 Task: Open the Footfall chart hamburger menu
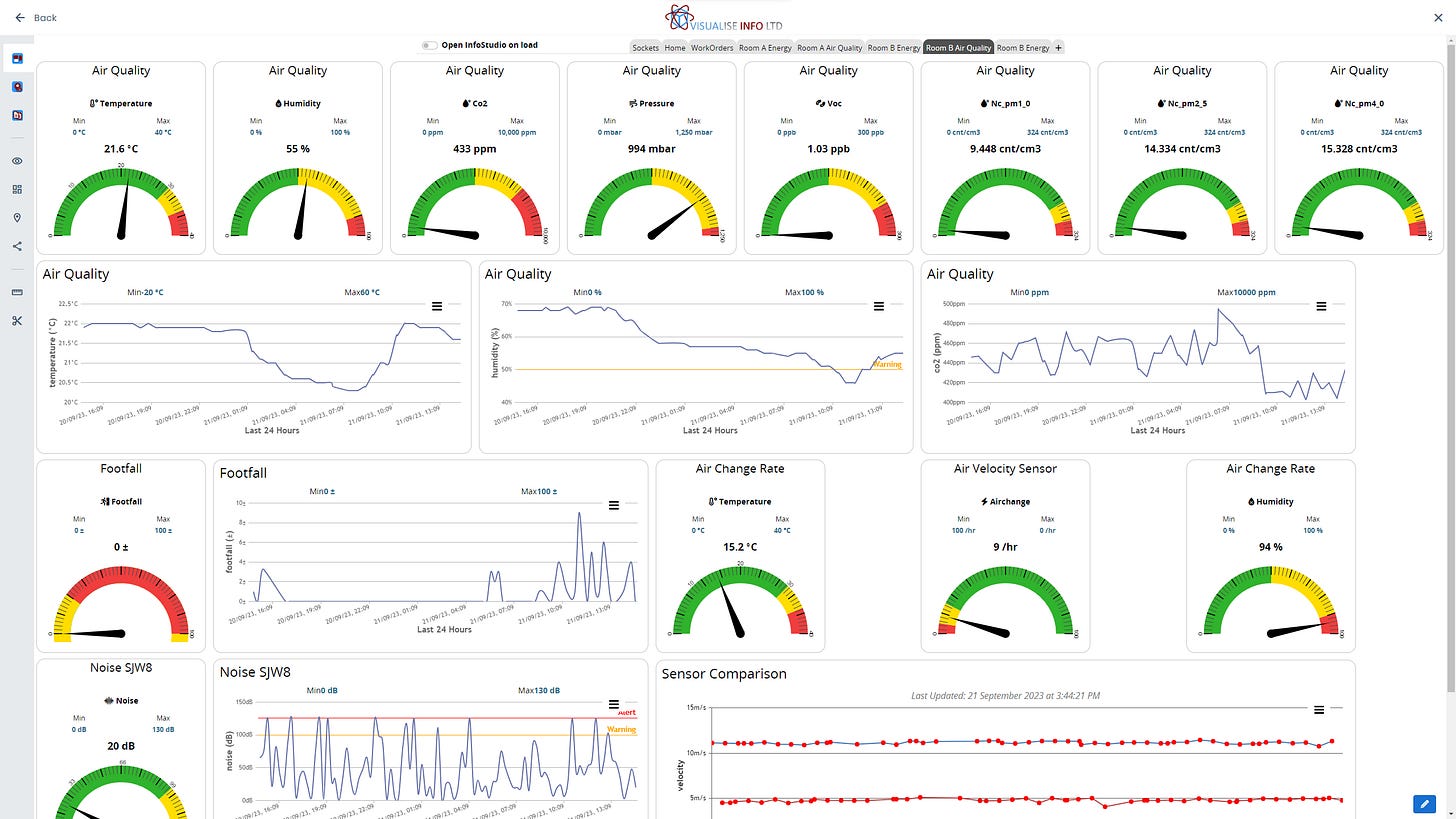[x=614, y=505]
